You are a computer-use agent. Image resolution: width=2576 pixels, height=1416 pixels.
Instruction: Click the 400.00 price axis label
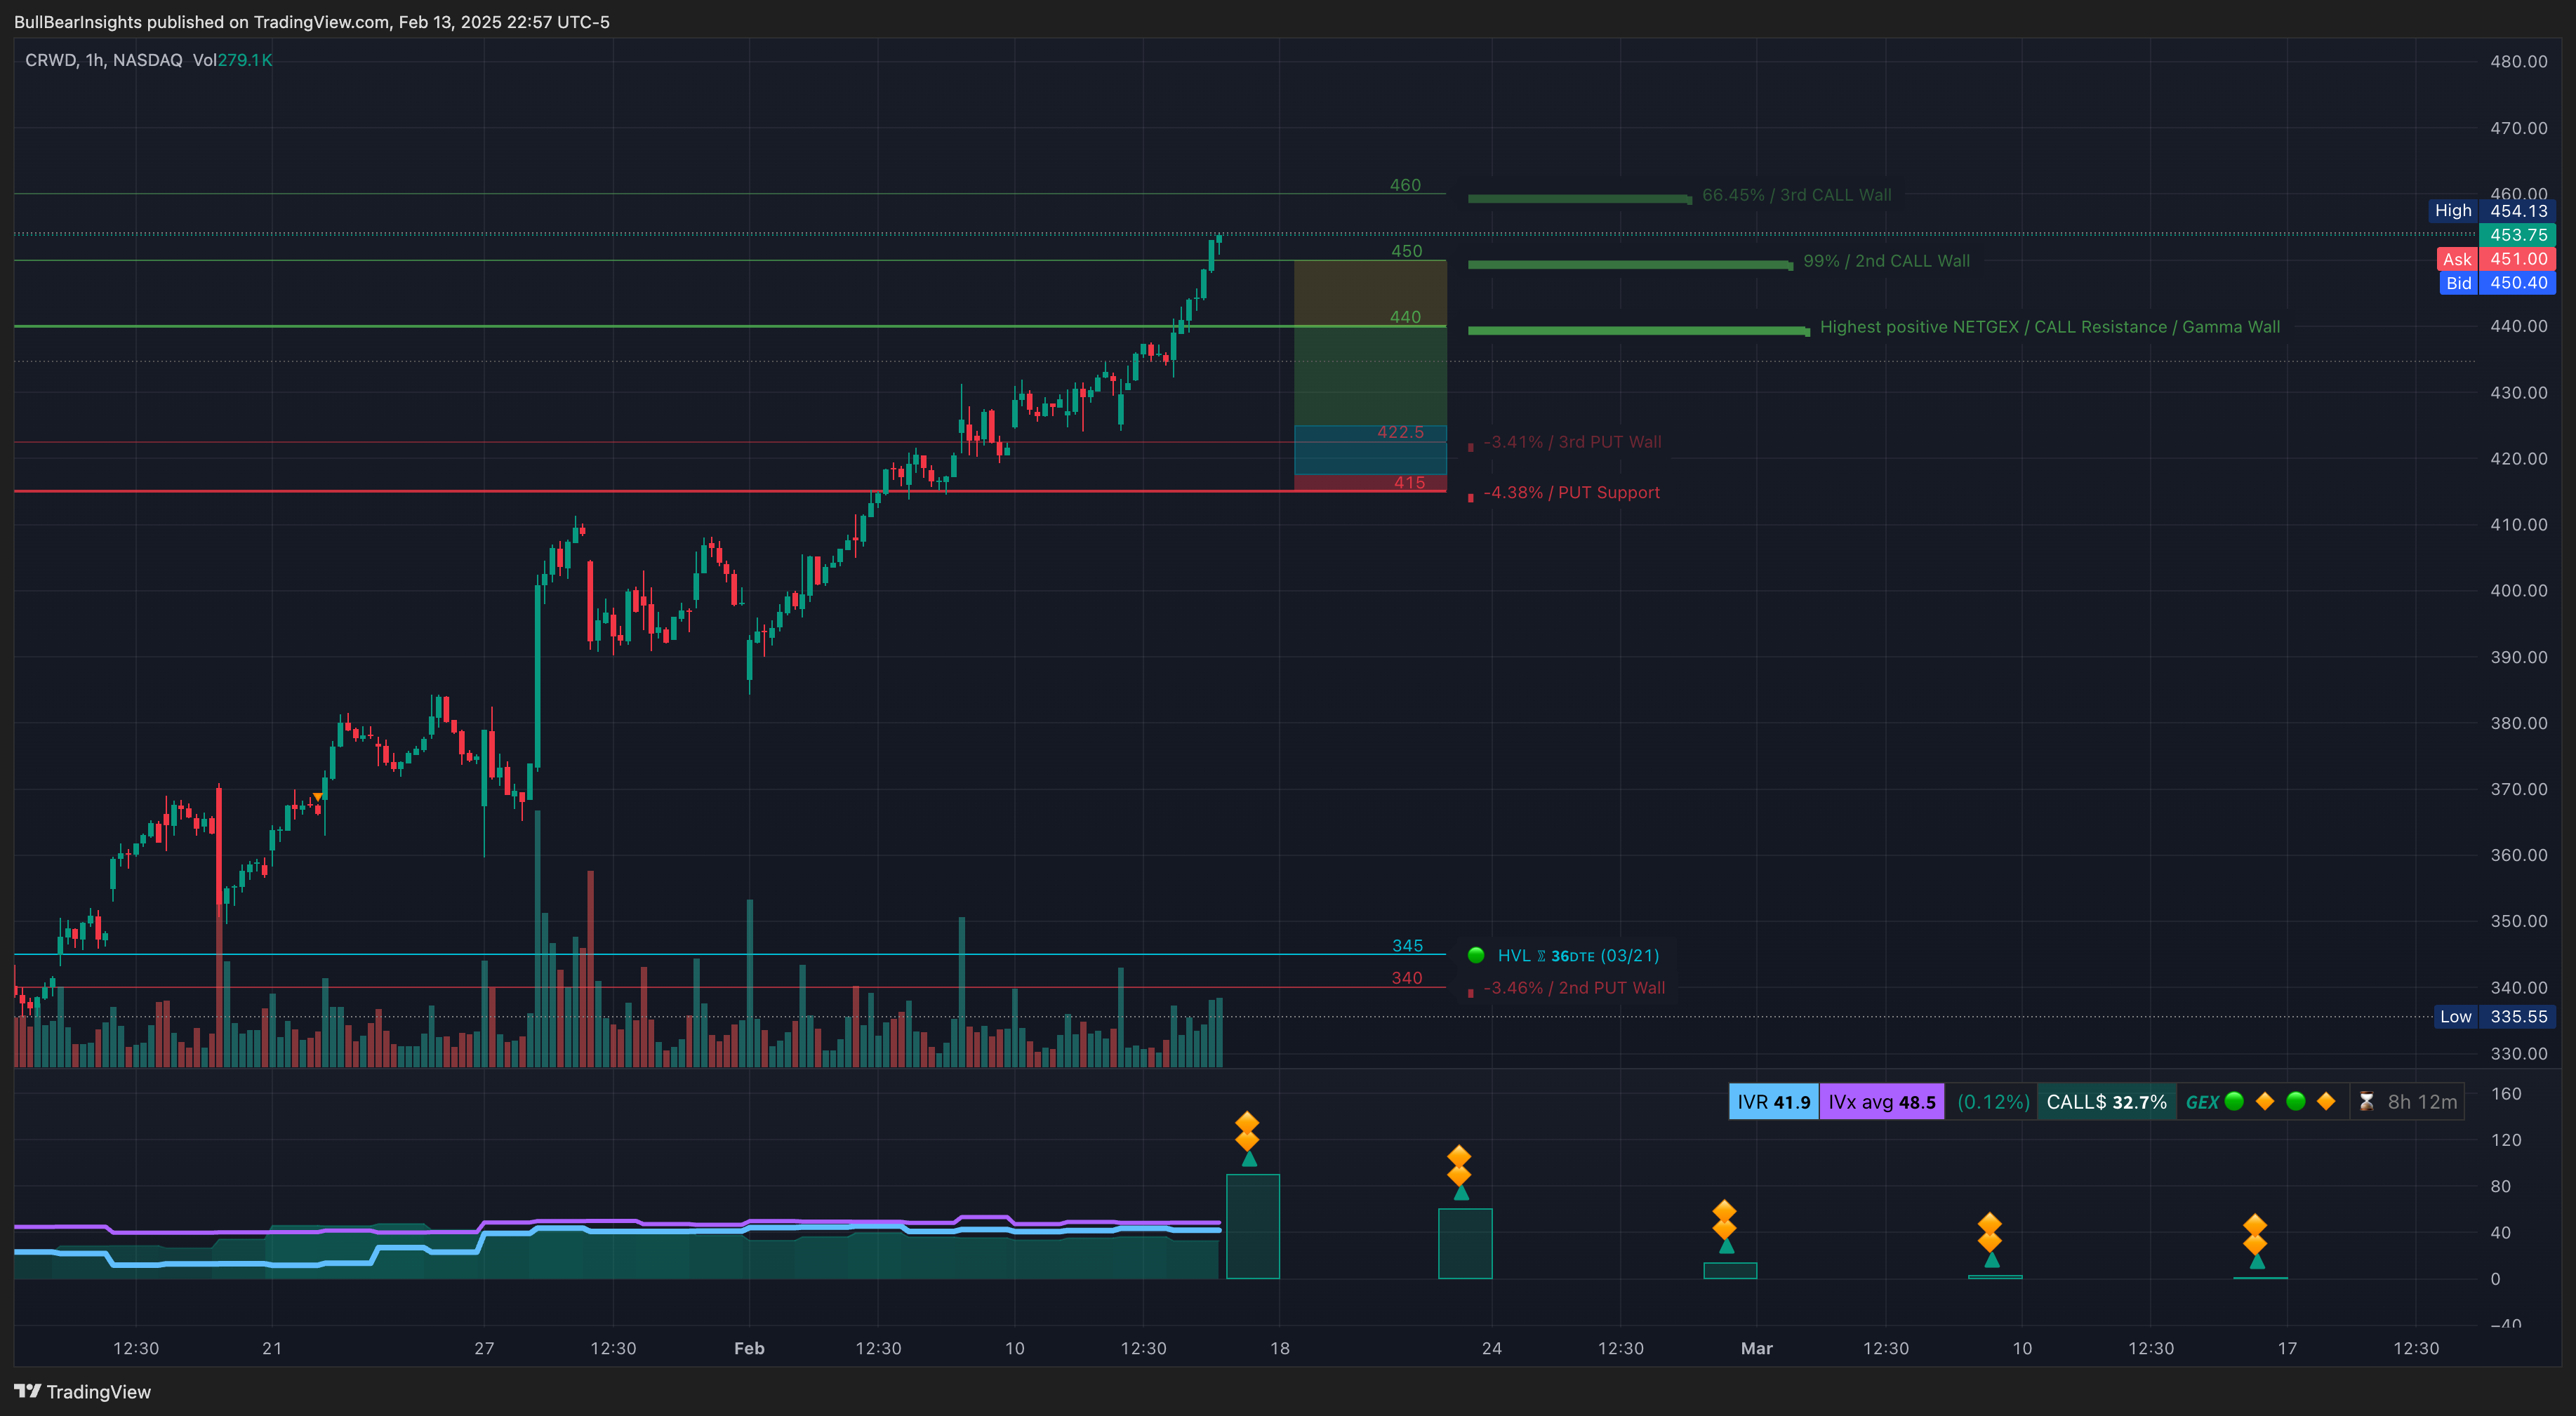coord(2518,590)
